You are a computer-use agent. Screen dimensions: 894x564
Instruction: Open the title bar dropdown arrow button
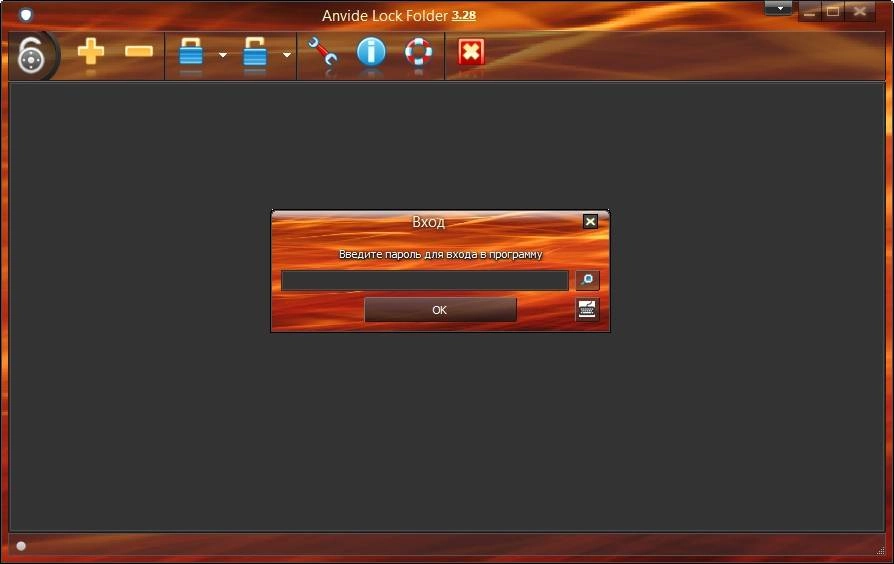click(x=779, y=9)
